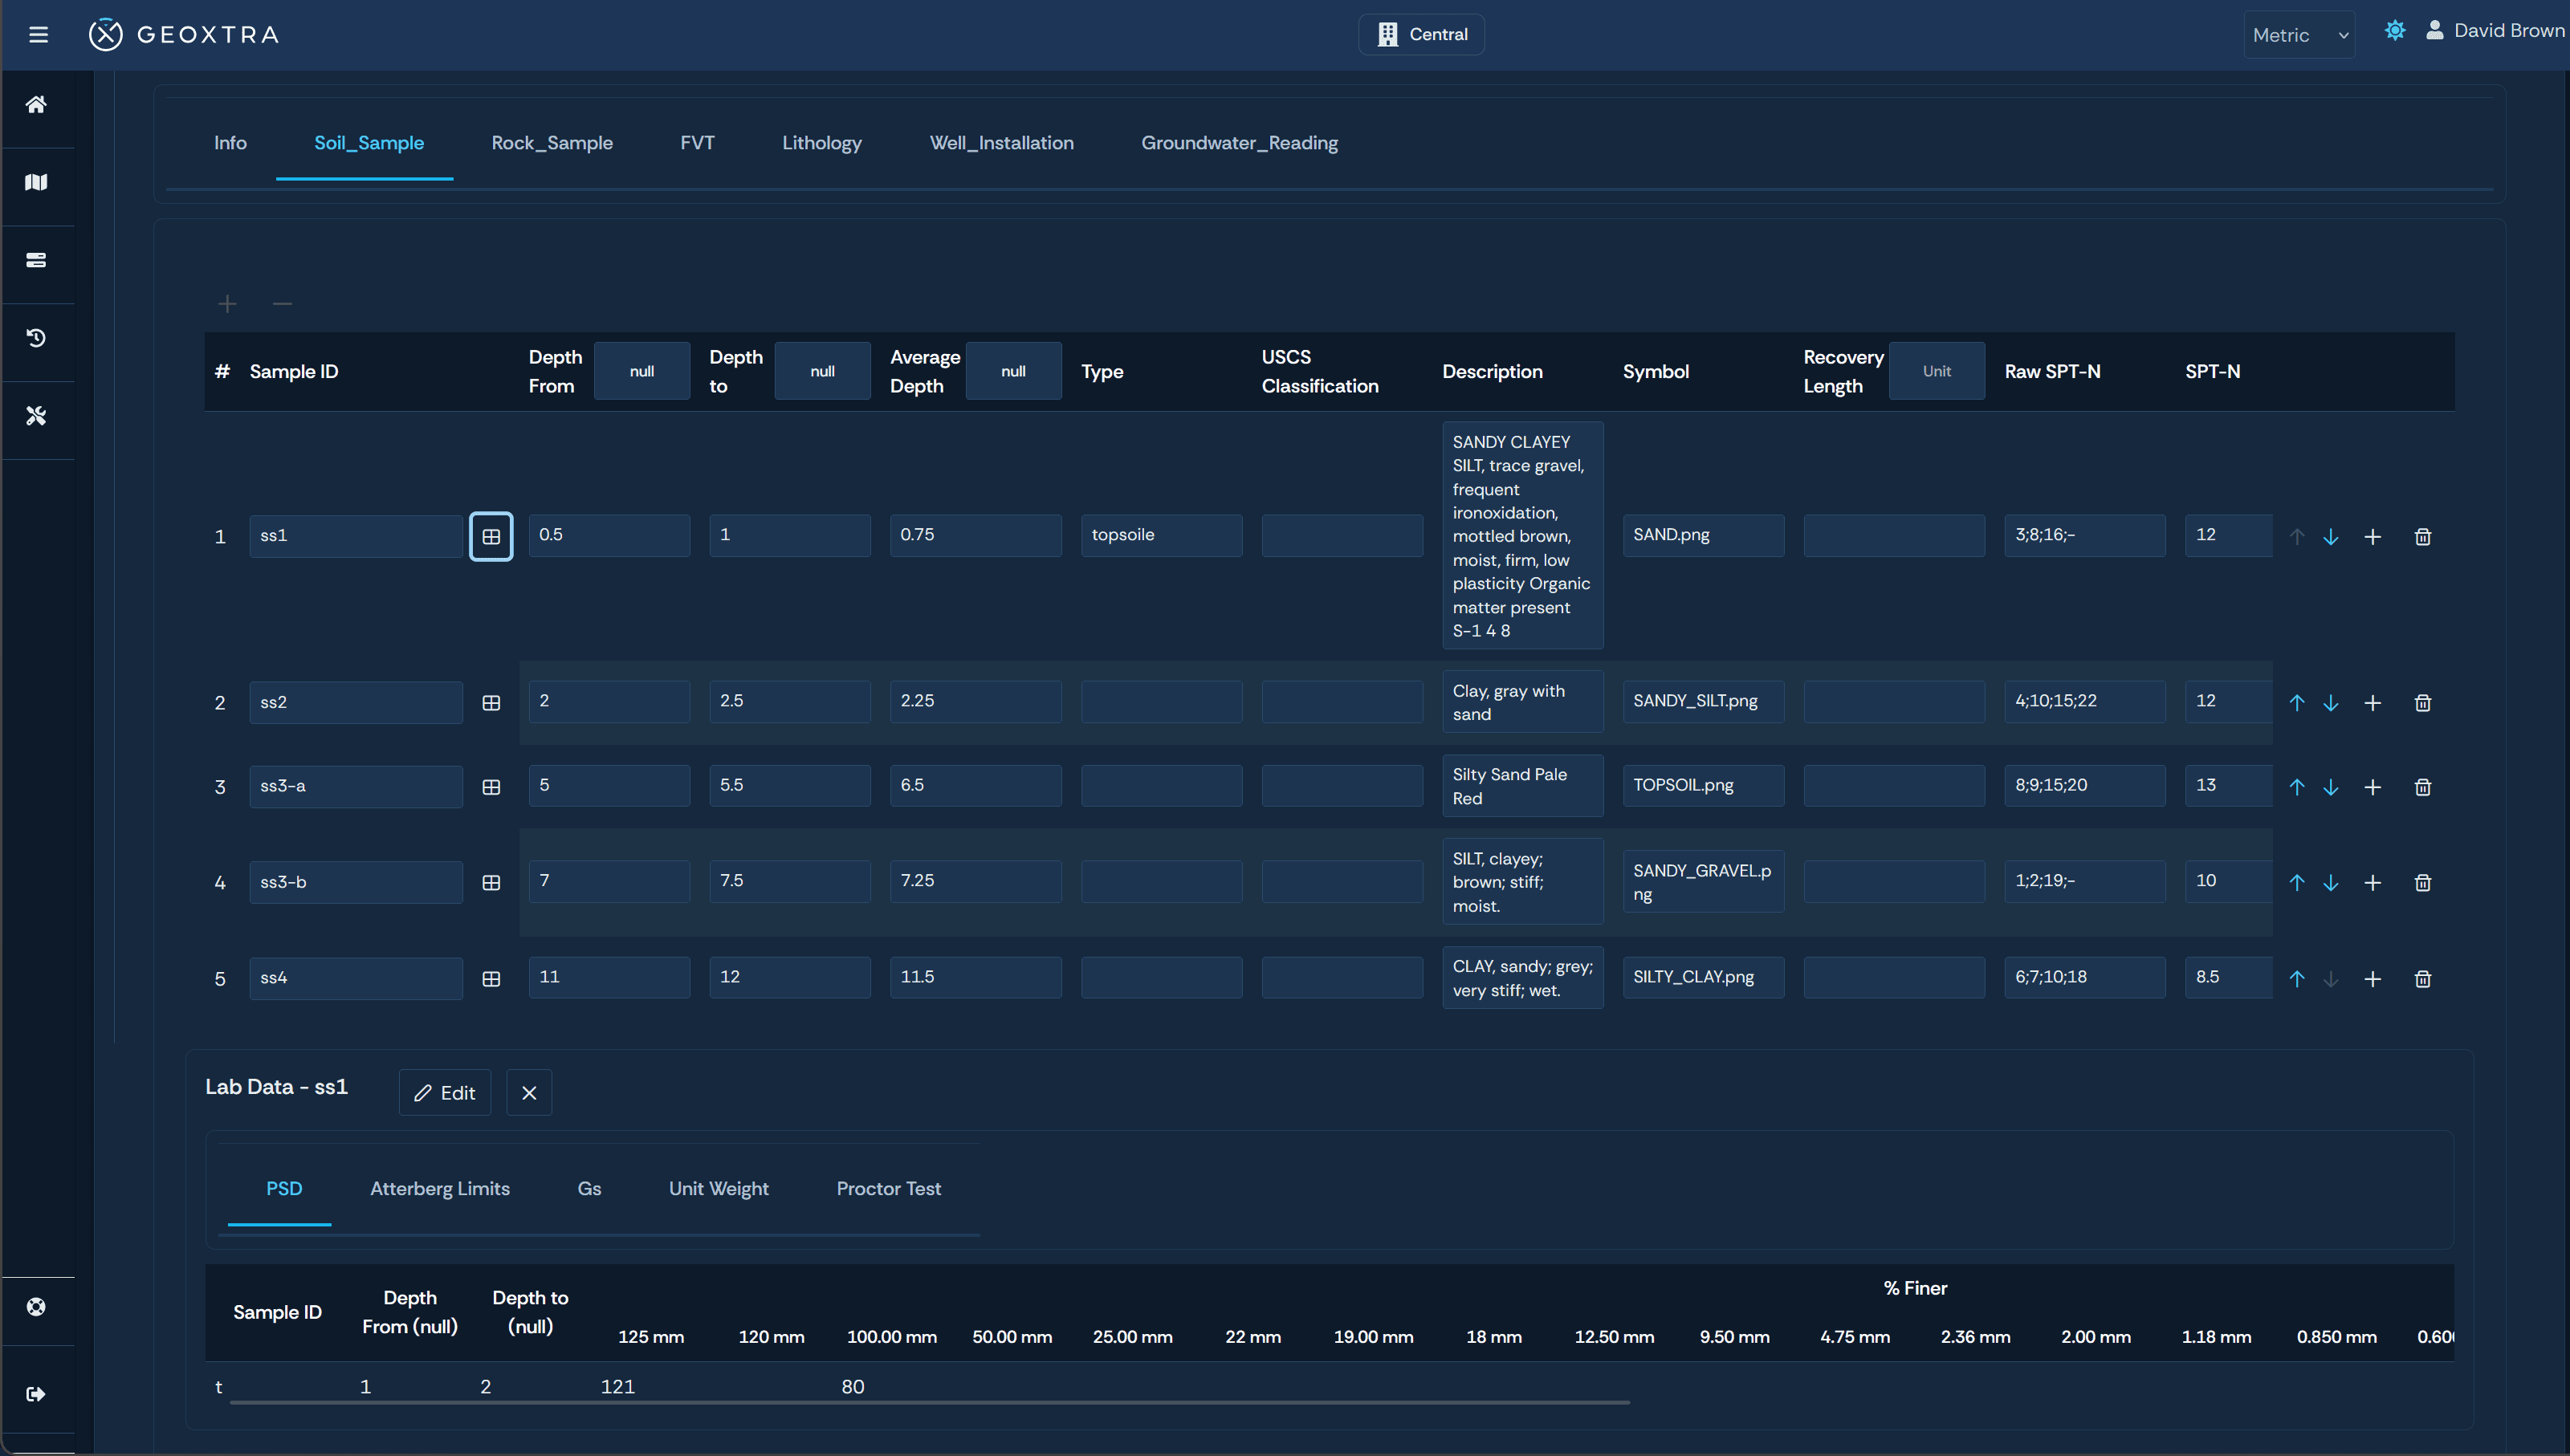
Task: Toggle Unit for the Recovery Length column
Action: [1936, 370]
